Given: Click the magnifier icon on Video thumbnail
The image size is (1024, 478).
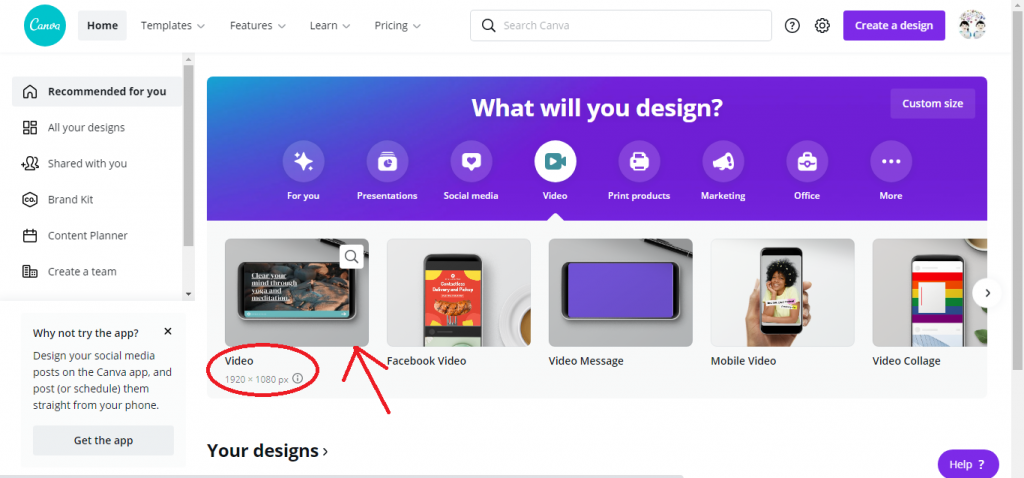Looking at the screenshot, I should coord(352,257).
